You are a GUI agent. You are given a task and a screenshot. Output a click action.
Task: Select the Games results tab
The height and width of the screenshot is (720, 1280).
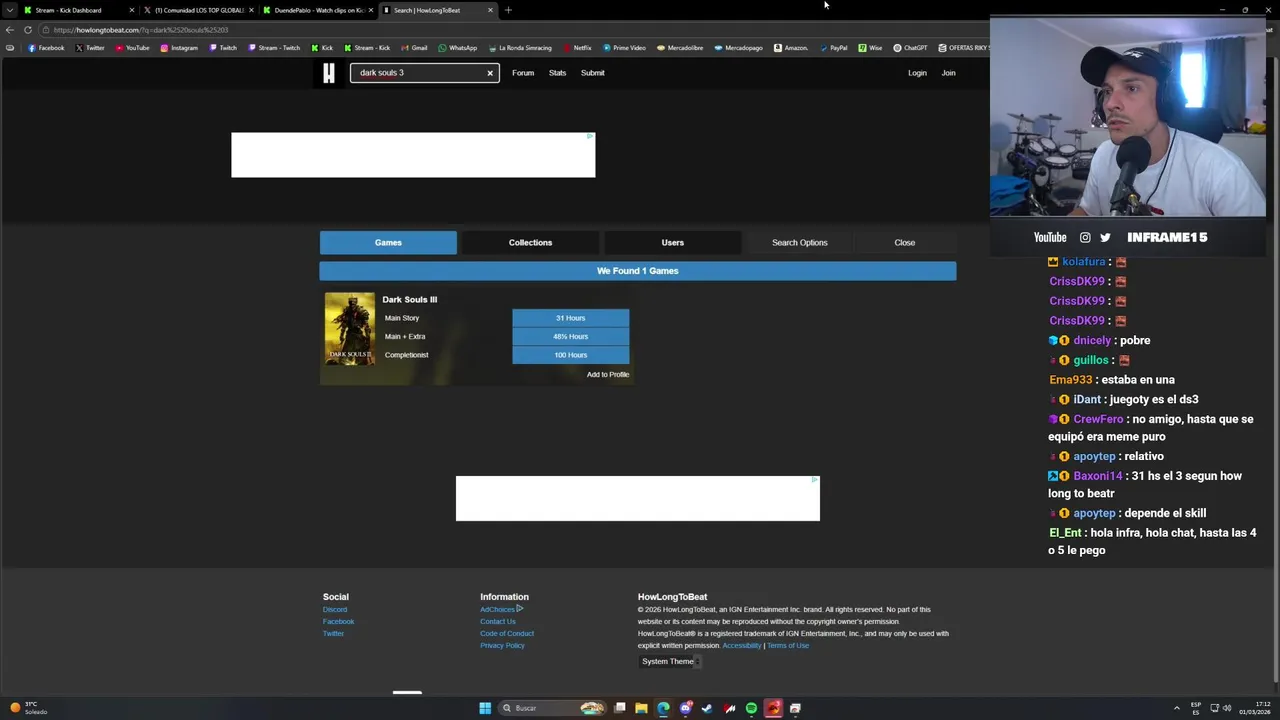coord(388,242)
